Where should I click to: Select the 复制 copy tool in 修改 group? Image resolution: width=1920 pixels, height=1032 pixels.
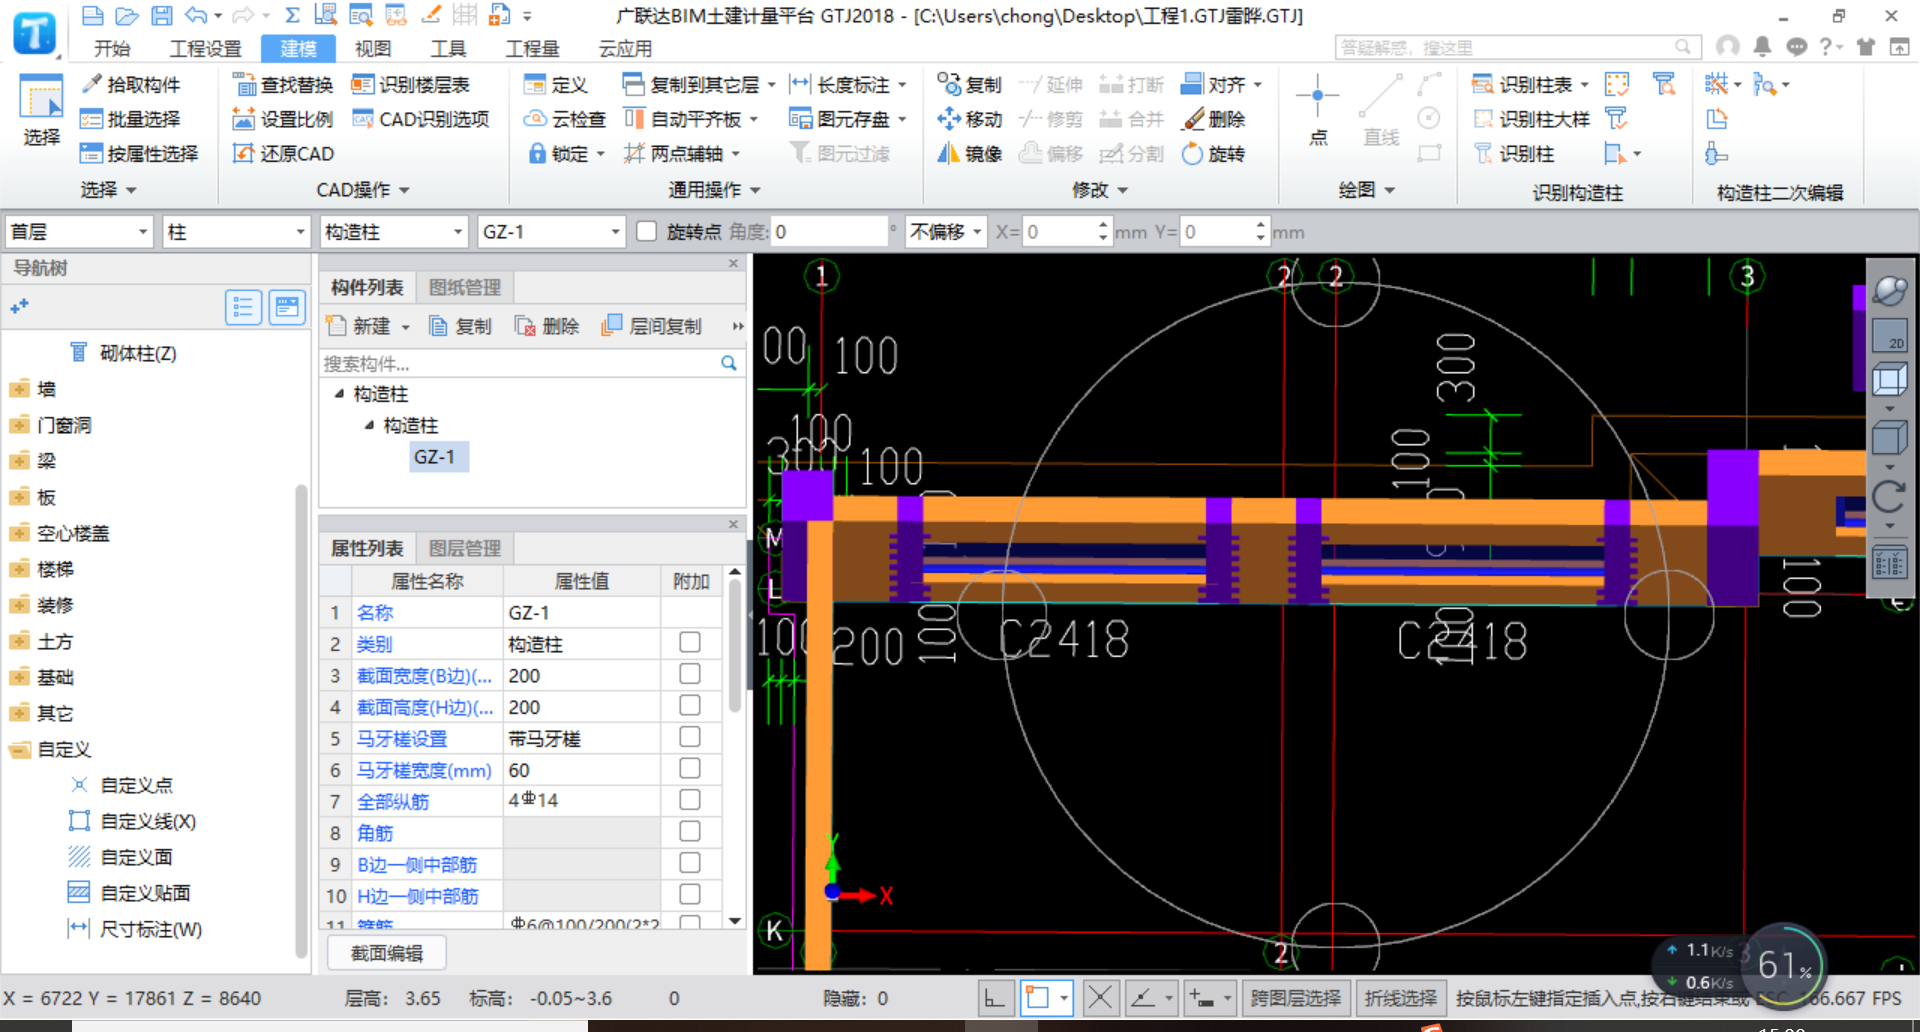(x=969, y=85)
